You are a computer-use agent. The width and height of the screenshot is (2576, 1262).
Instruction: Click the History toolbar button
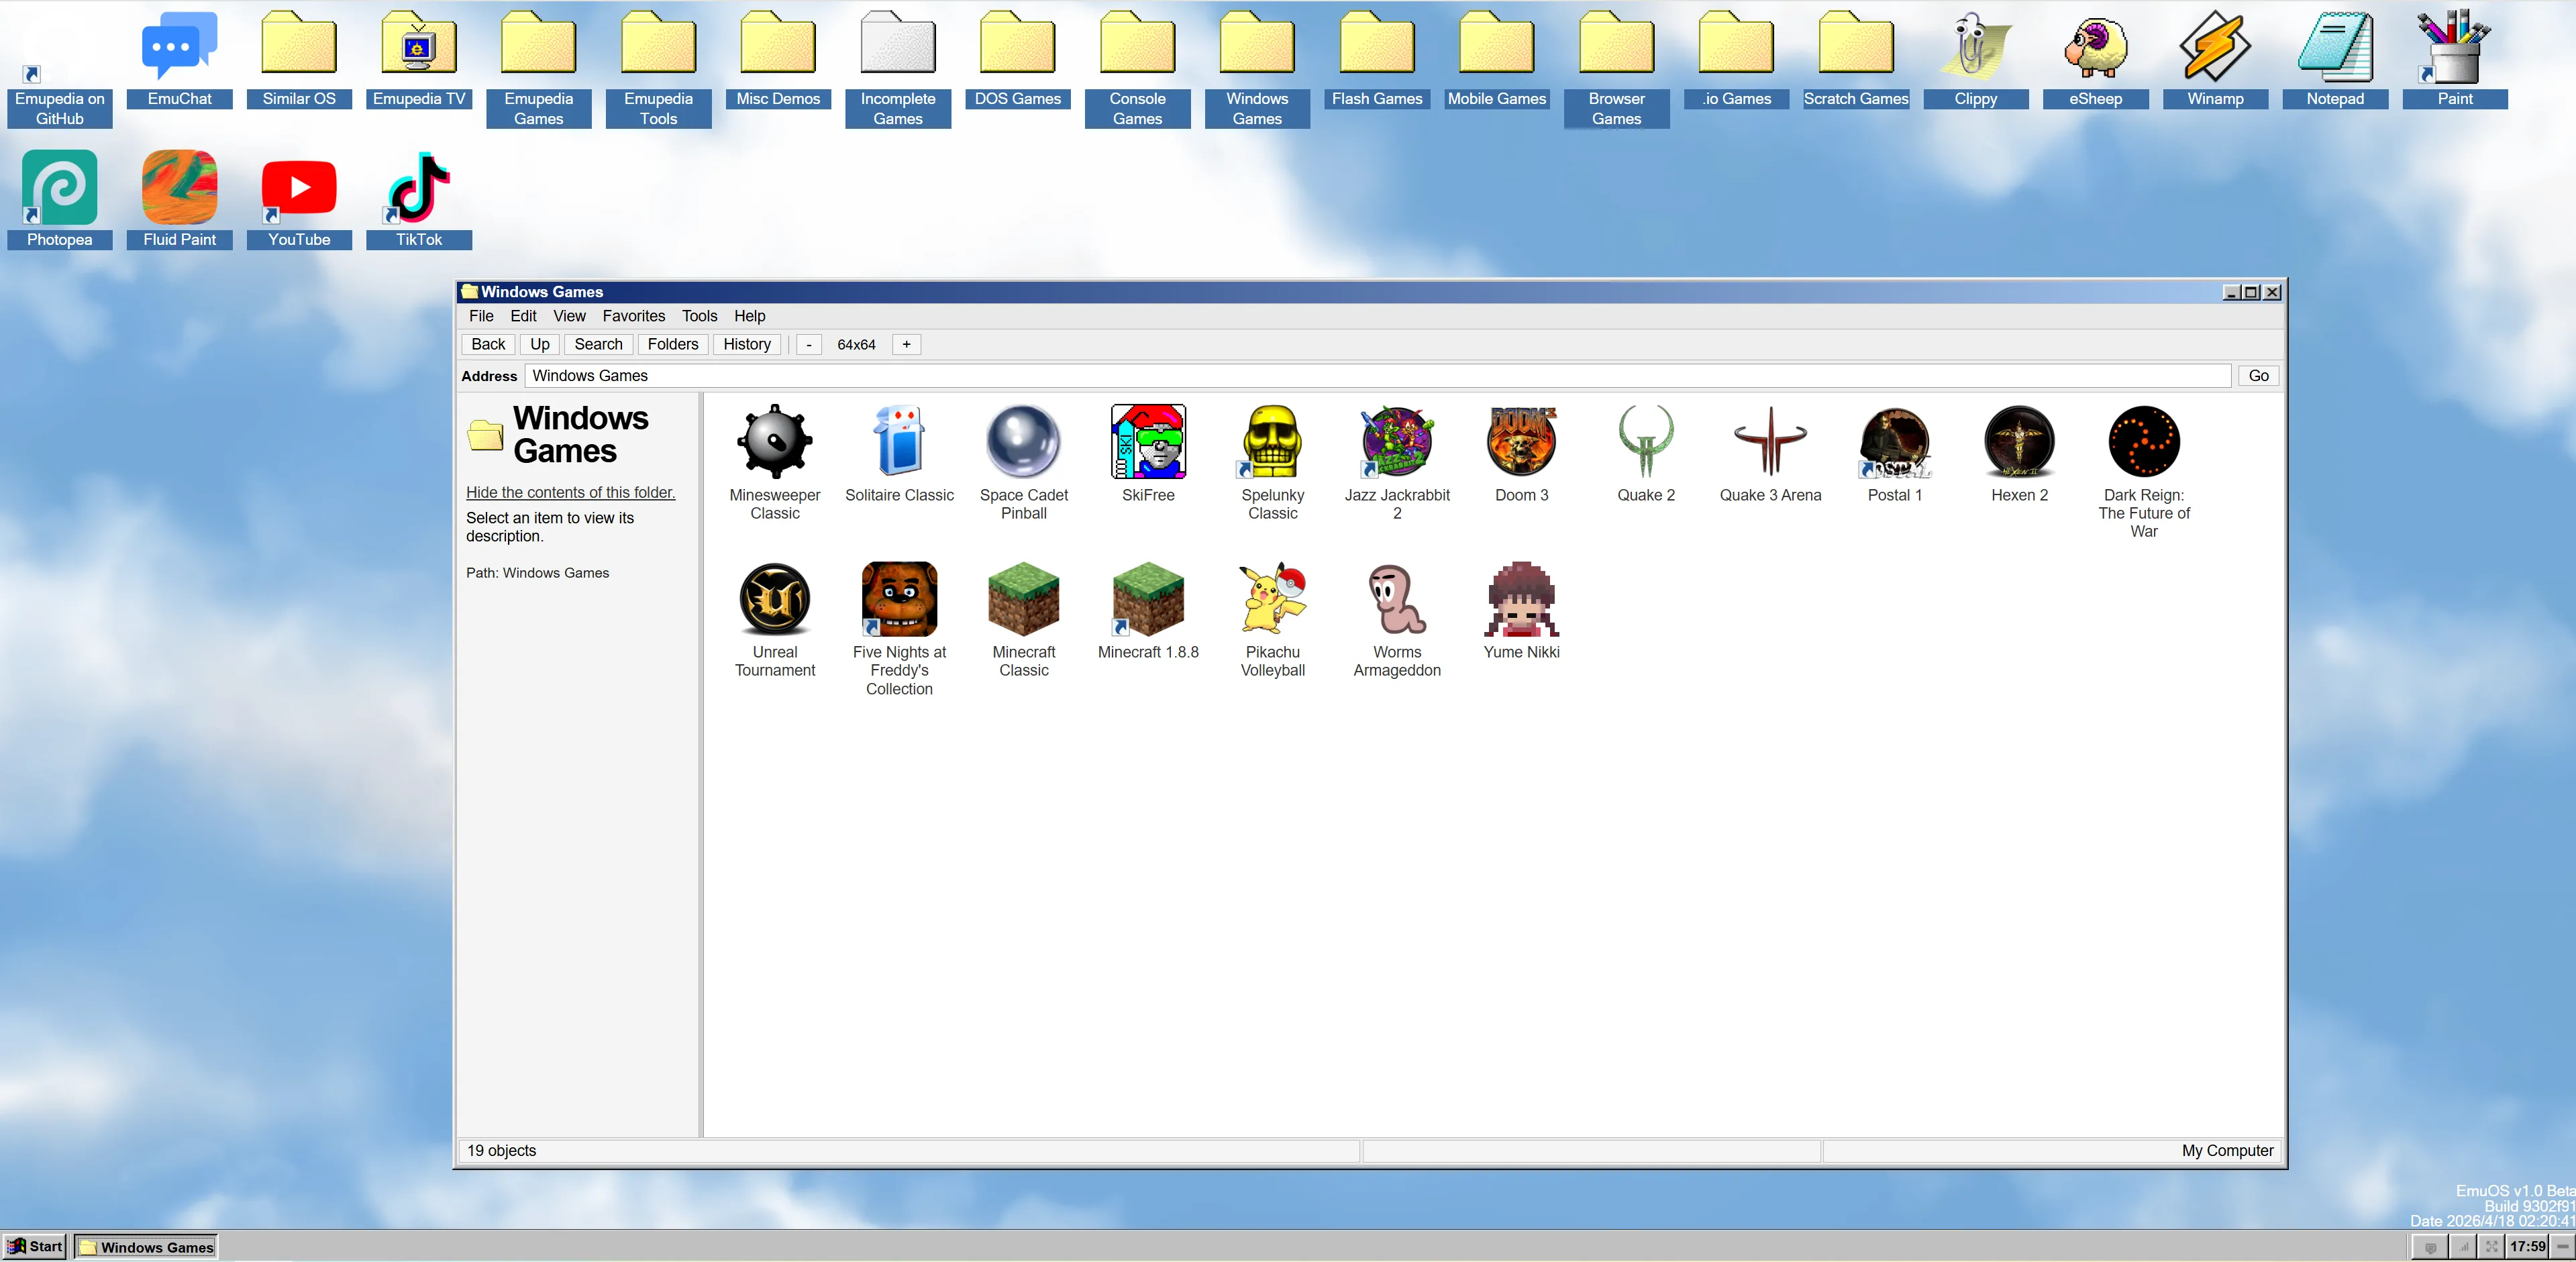746,344
